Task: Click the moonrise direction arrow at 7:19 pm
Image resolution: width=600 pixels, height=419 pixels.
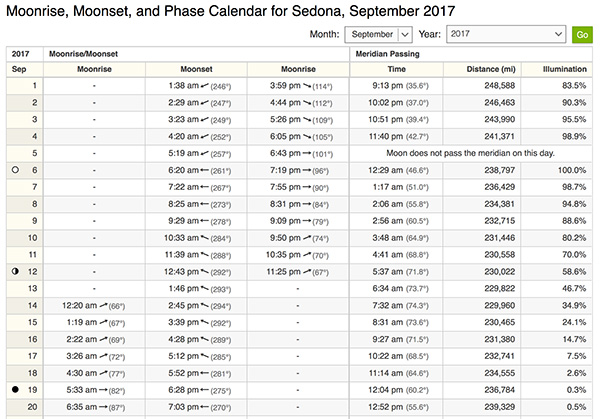Action: 307,170
